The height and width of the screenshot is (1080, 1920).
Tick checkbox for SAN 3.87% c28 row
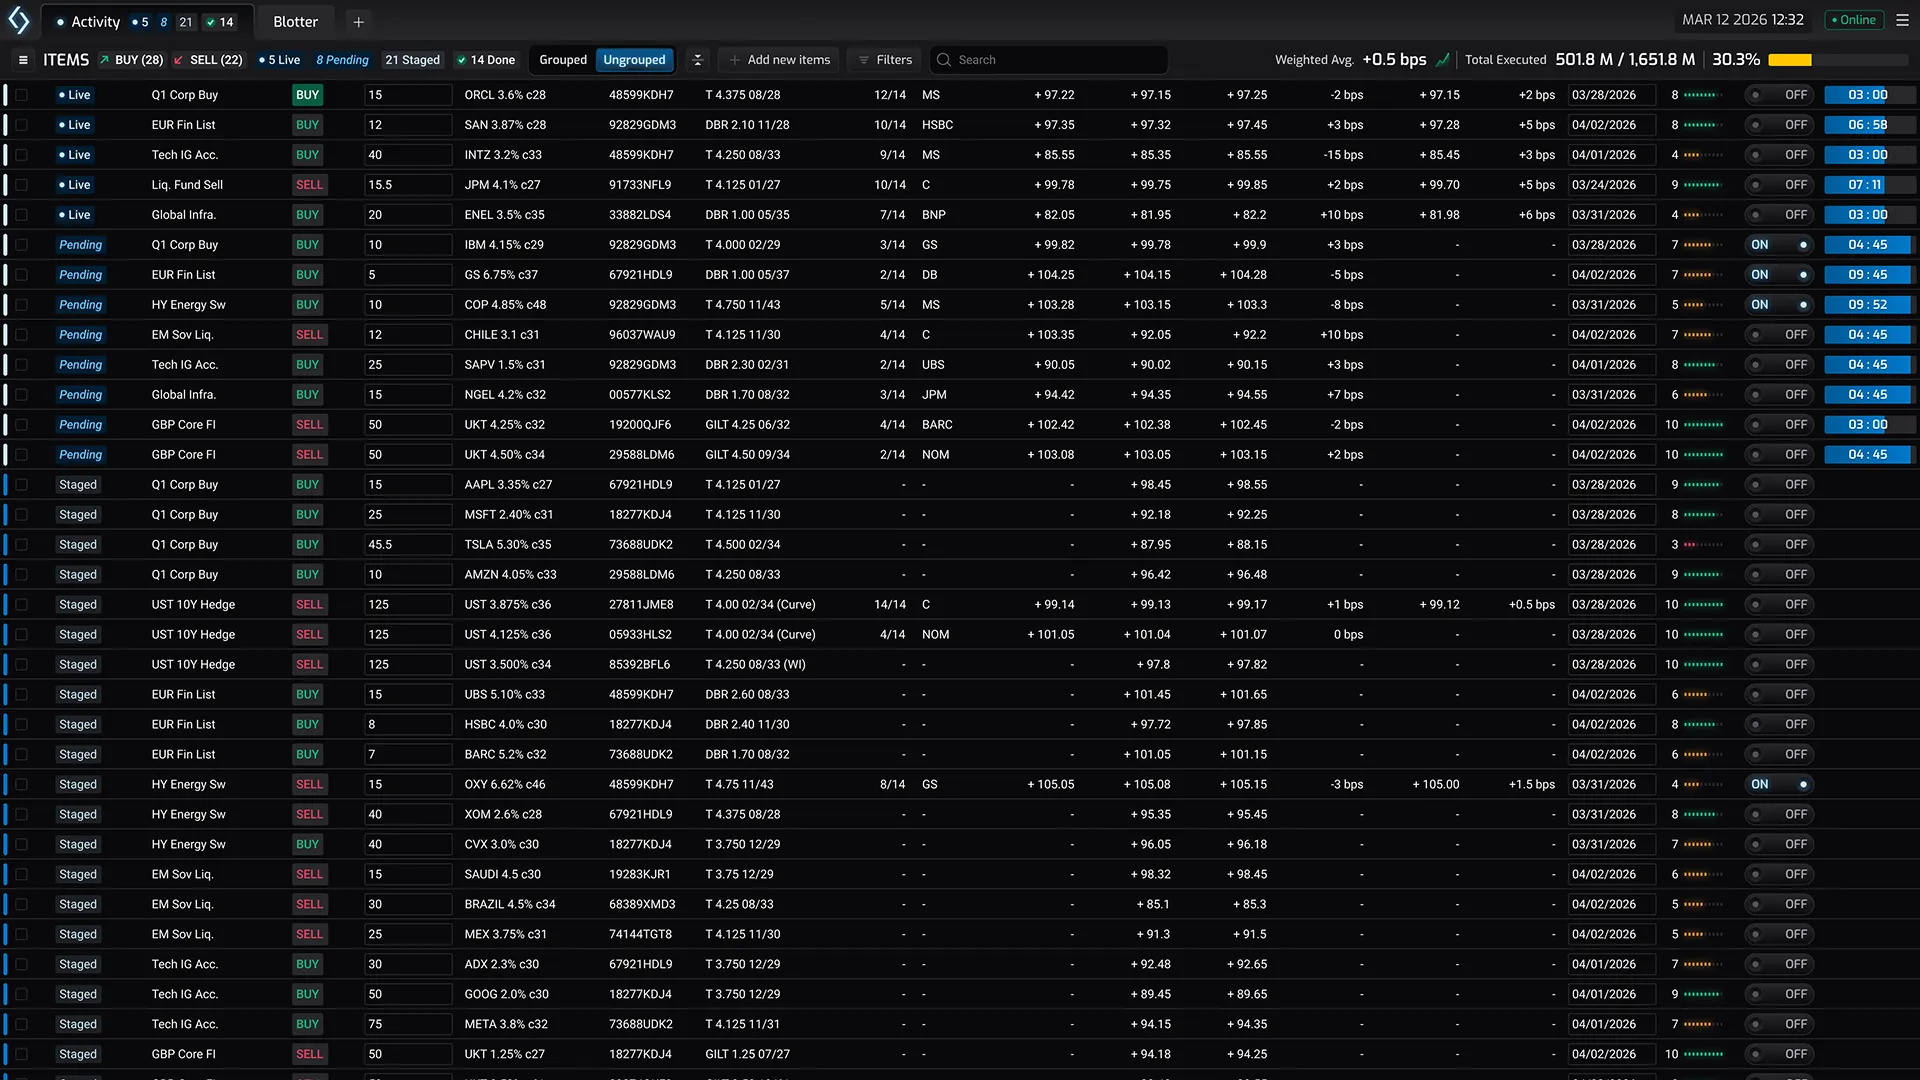tap(21, 125)
